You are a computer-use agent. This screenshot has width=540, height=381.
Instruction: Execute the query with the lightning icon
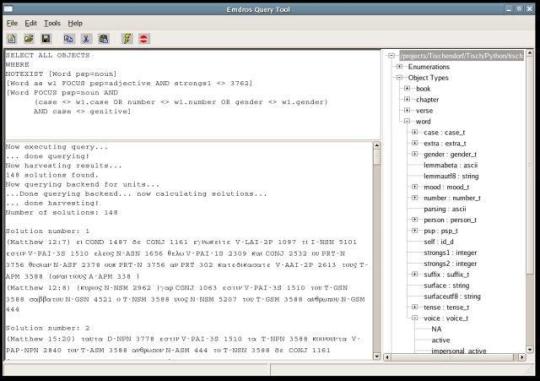coord(127,39)
